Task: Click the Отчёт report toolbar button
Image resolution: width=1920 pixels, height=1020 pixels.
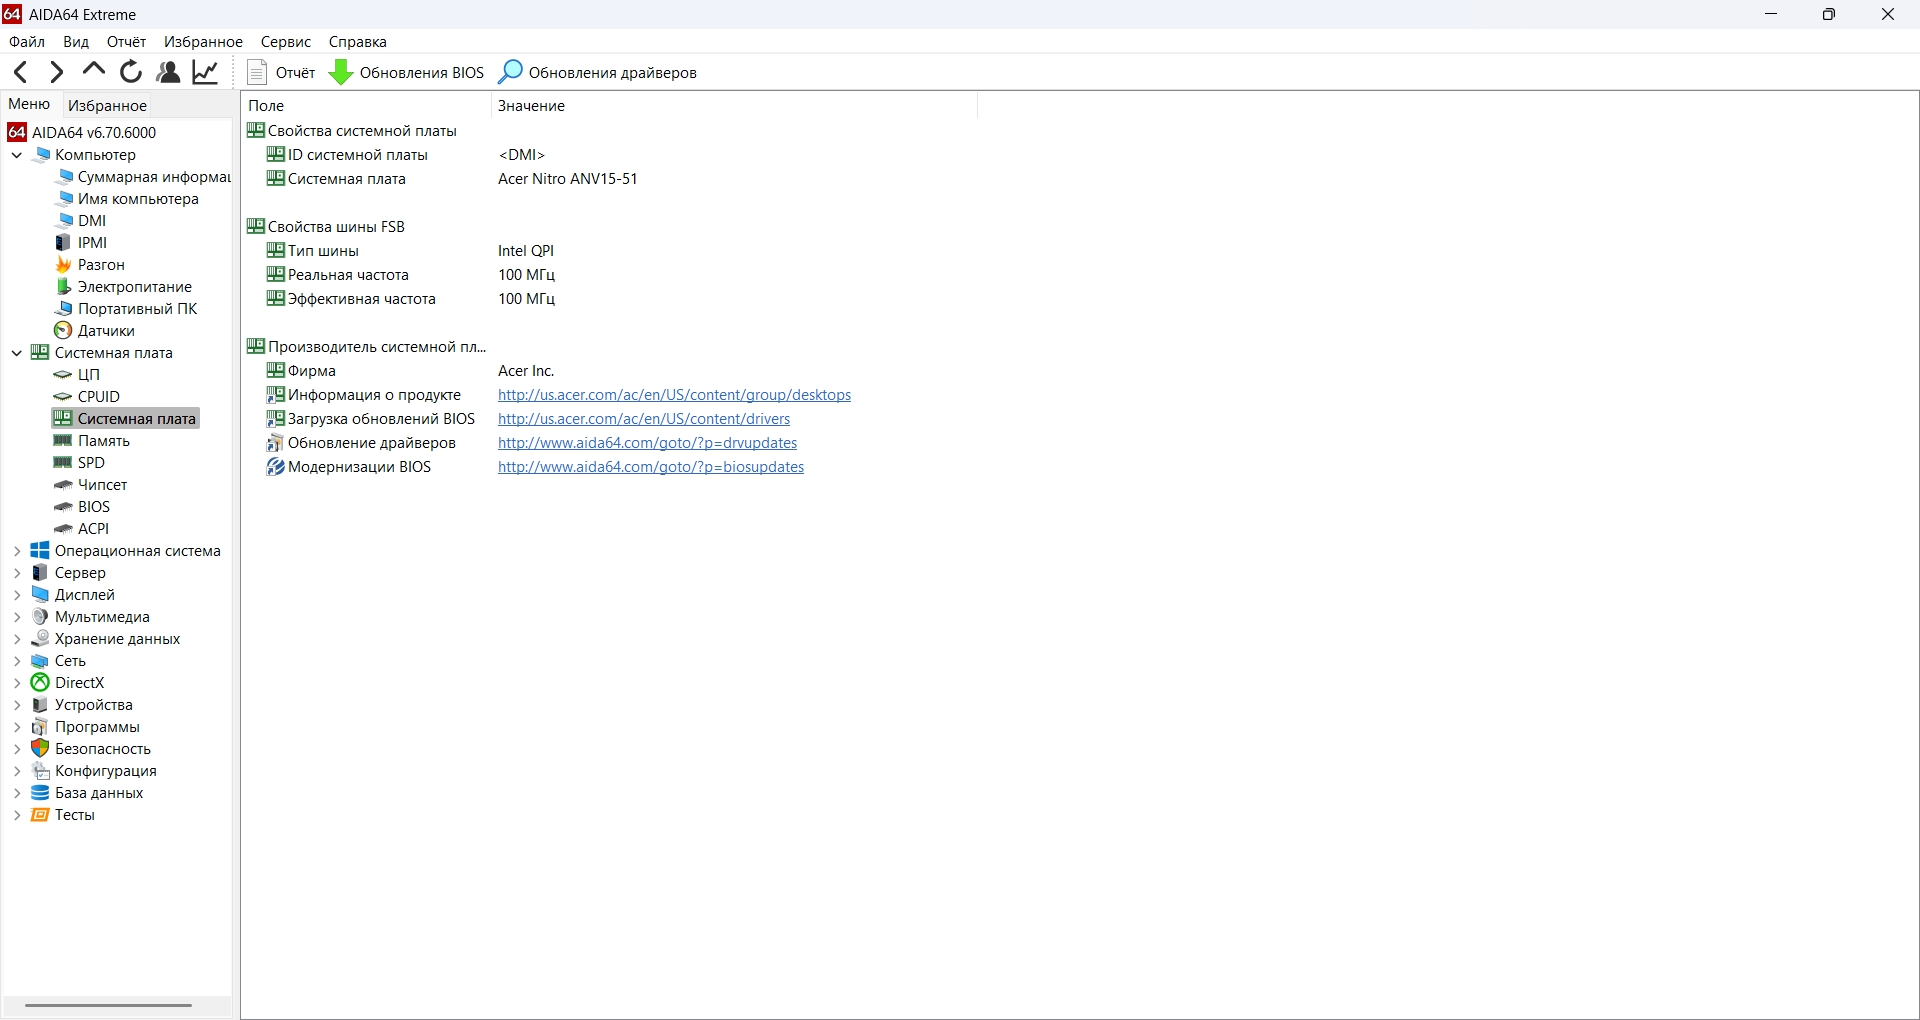Action: 282,72
